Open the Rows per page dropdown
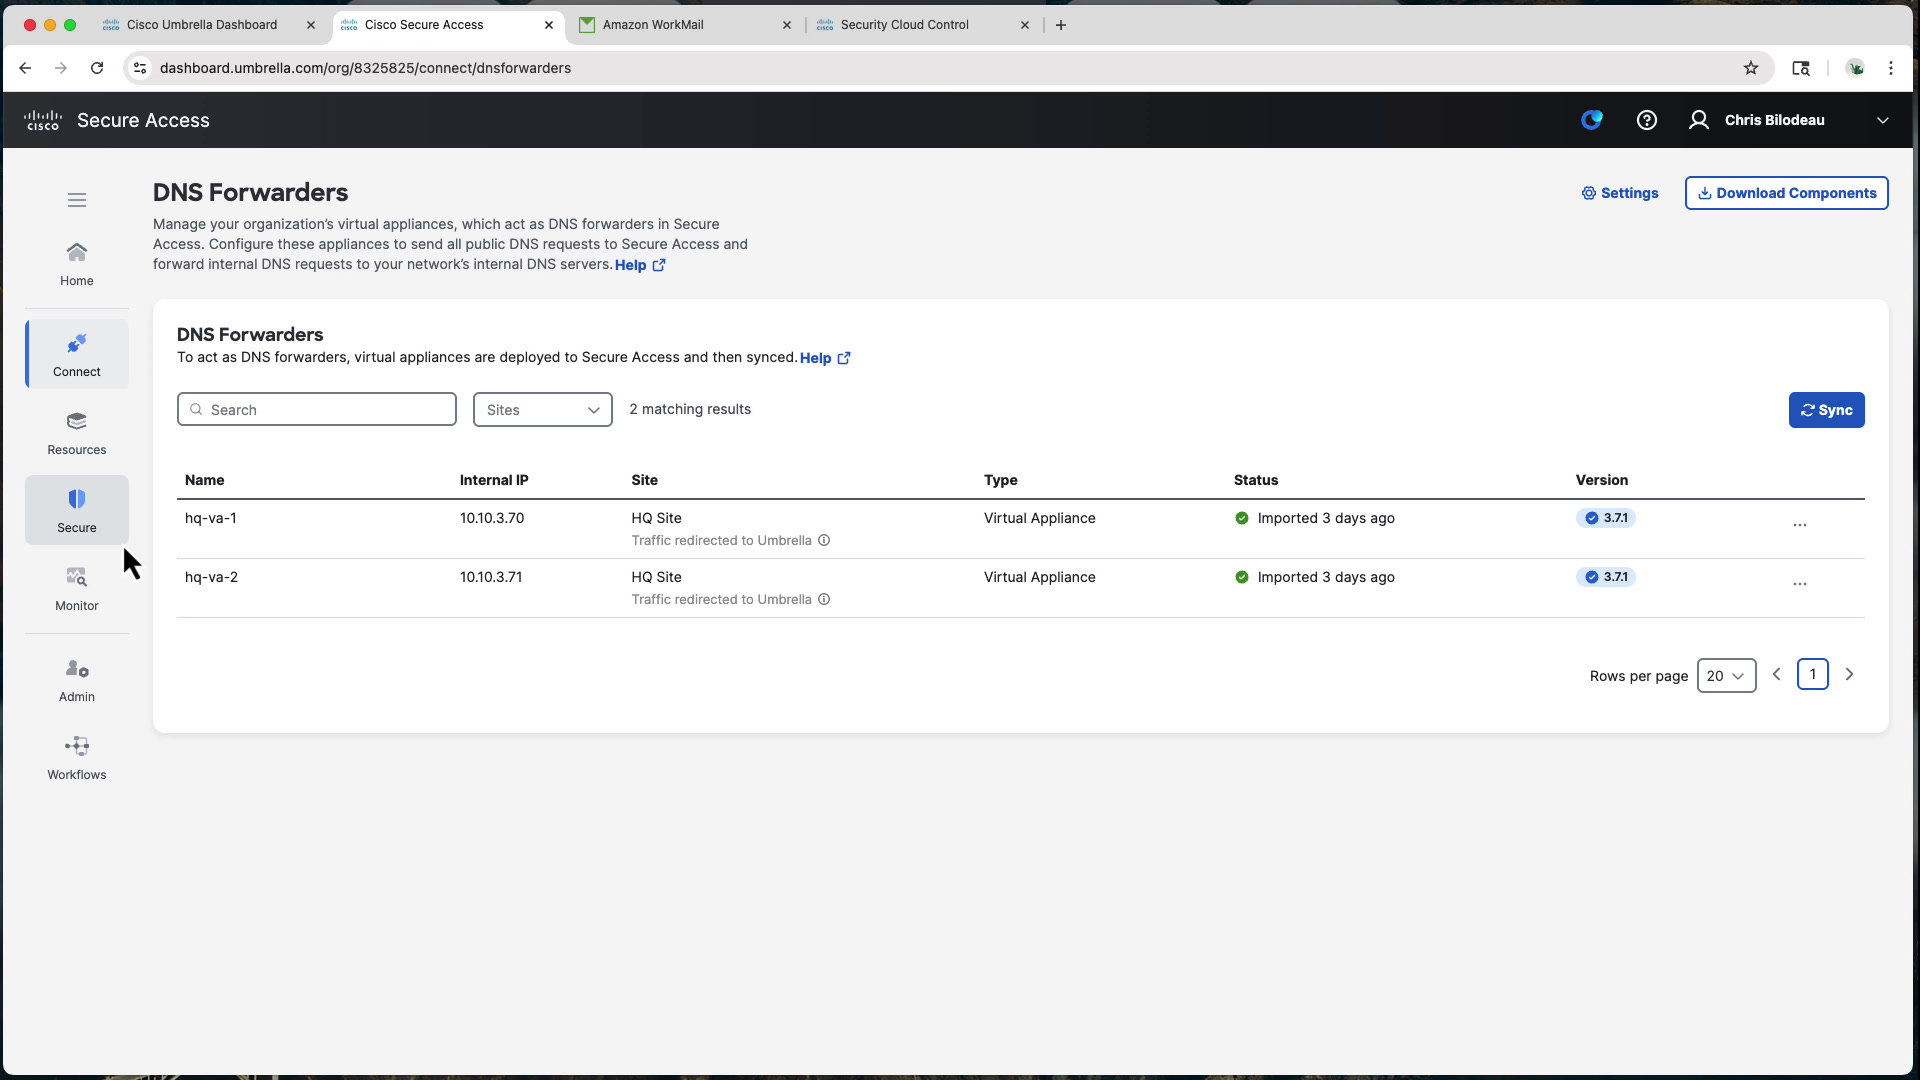 click(x=1727, y=676)
